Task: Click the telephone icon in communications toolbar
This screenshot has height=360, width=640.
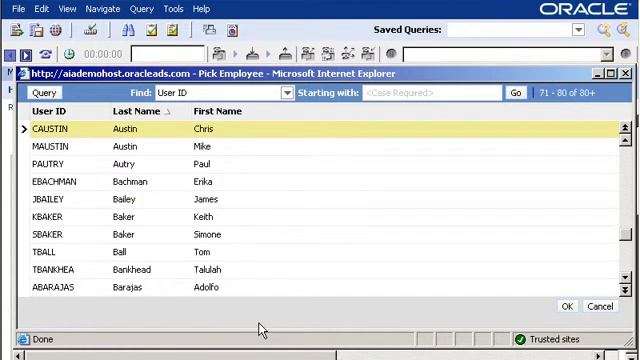Action: click(x=45, y=54)
